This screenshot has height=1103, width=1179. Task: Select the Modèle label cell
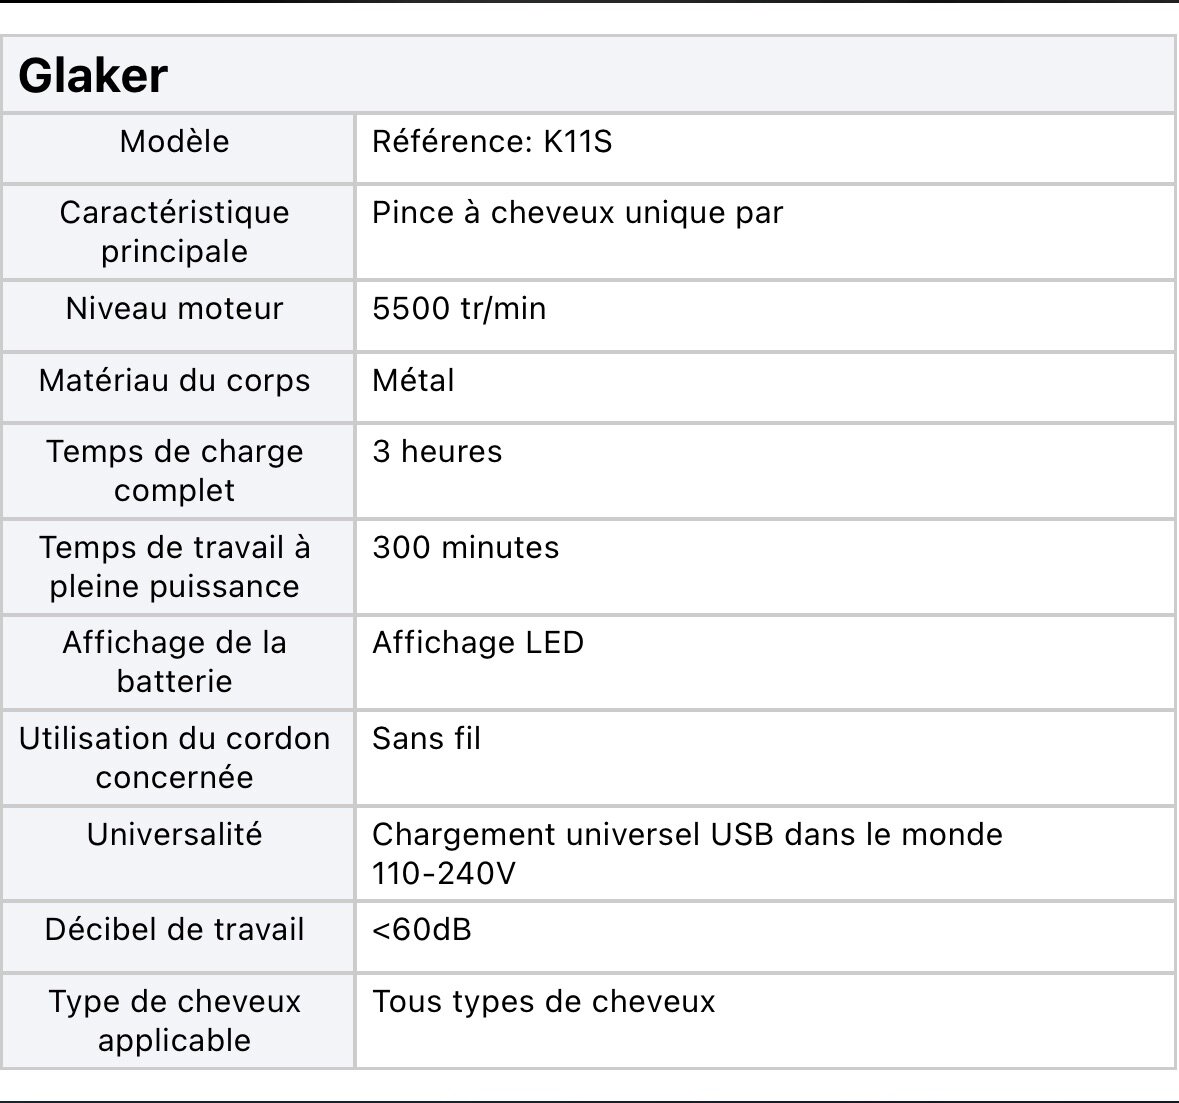(x=175, y=142)
